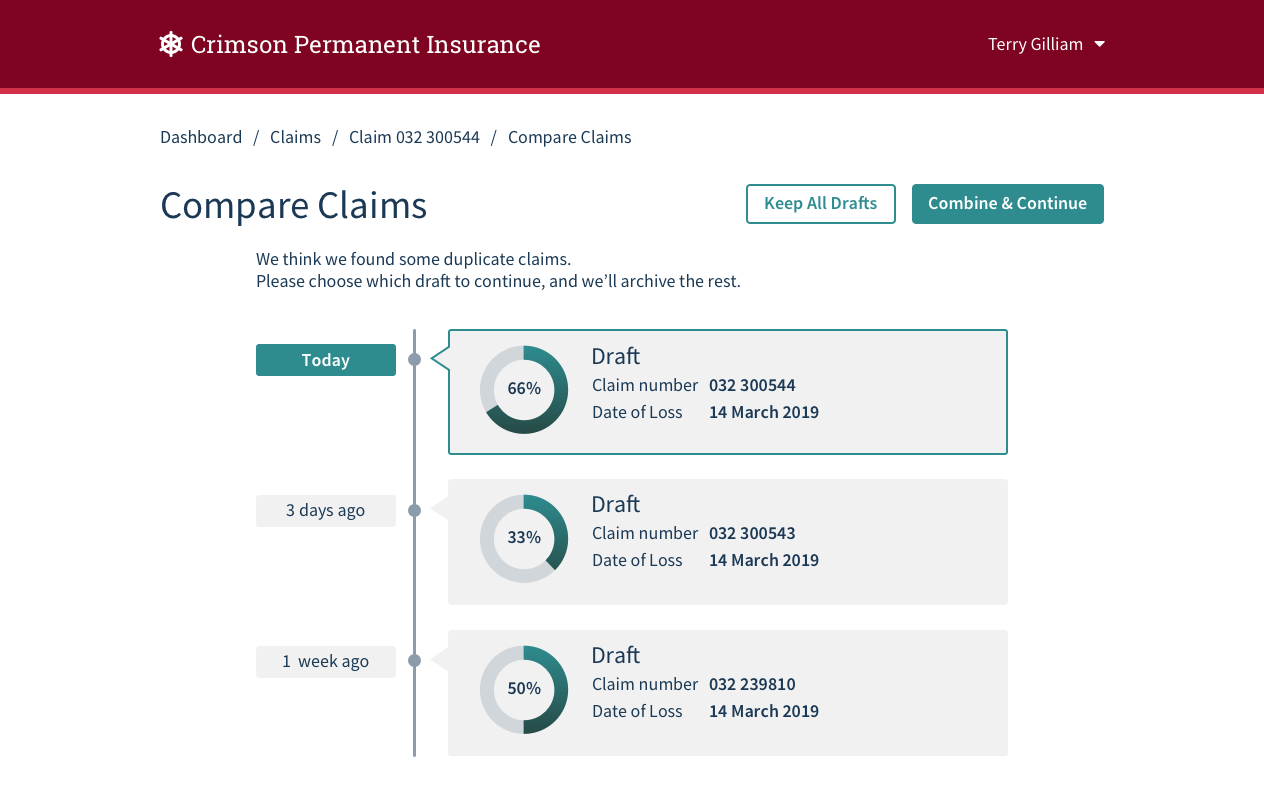The width and height of the screenshot is (1264, 800).
Task: Click the Draft title above claim 032 239810
Action: [616, 655]
